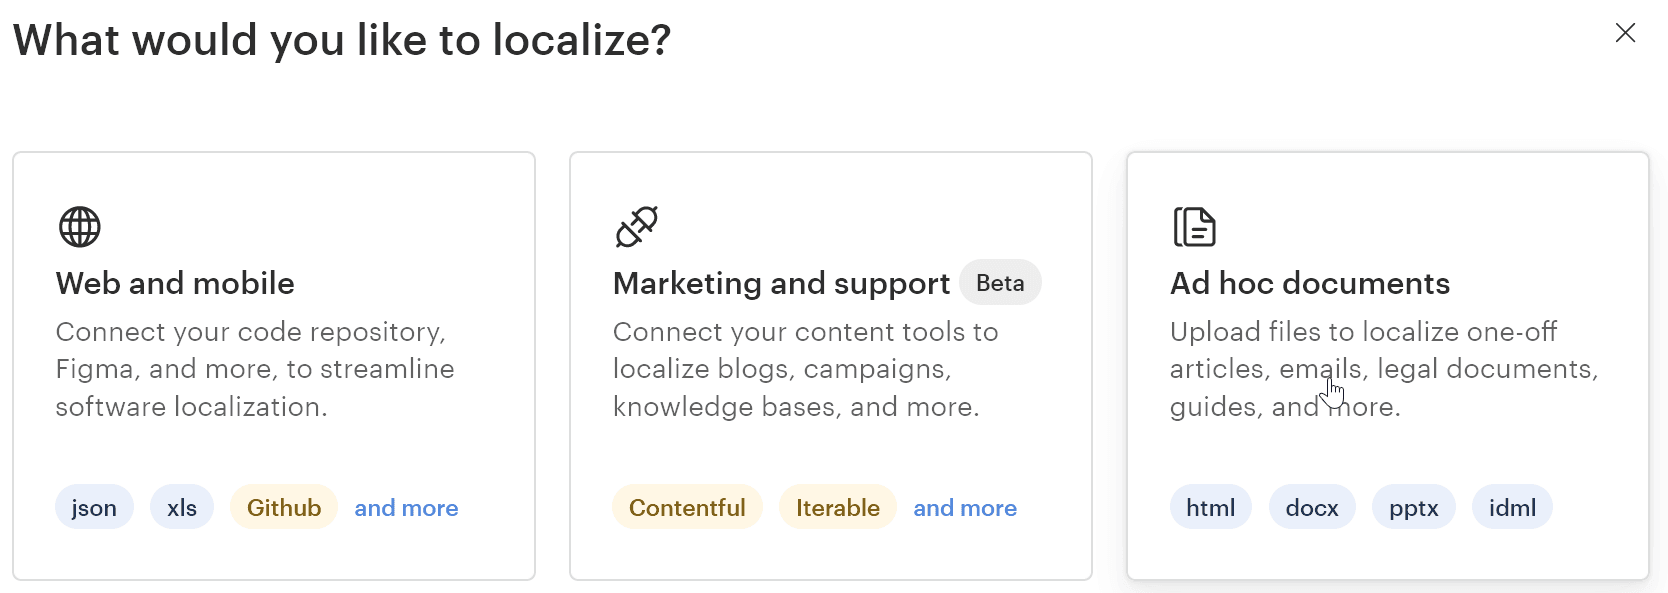Click the Web and mobile card description text
1668x593 pixels.
254,369
